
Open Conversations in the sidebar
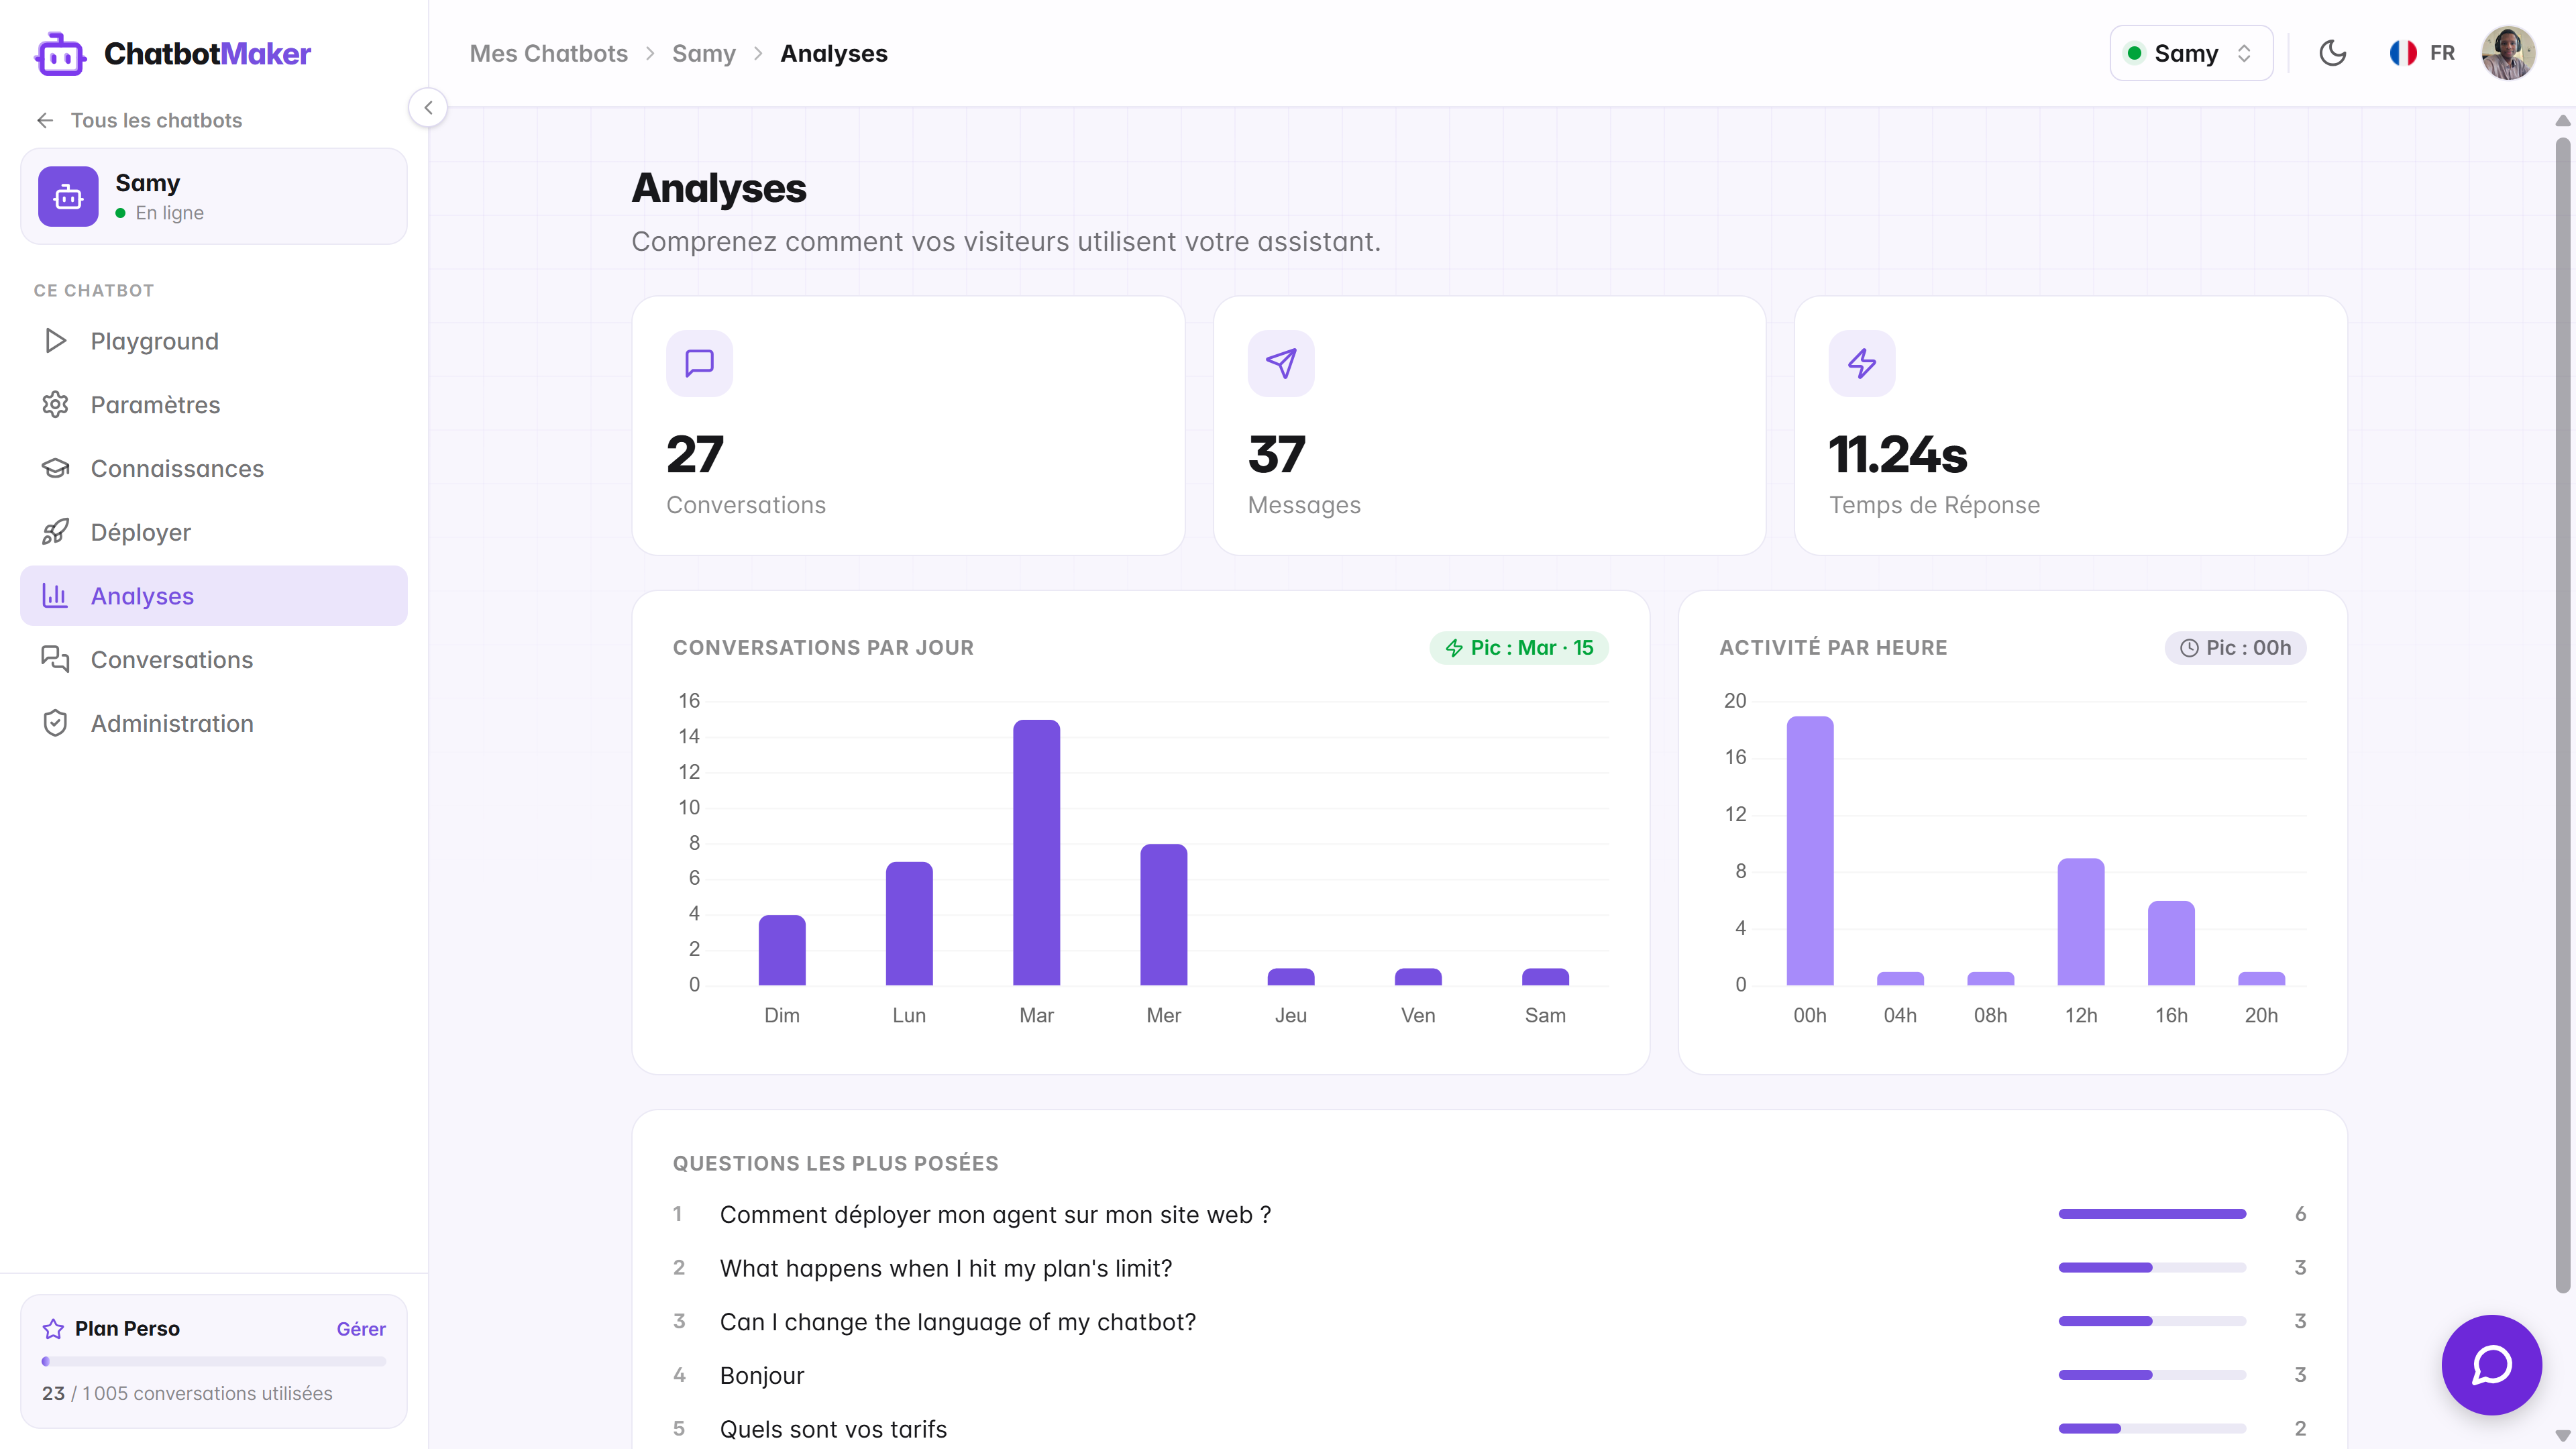point(214,660)
